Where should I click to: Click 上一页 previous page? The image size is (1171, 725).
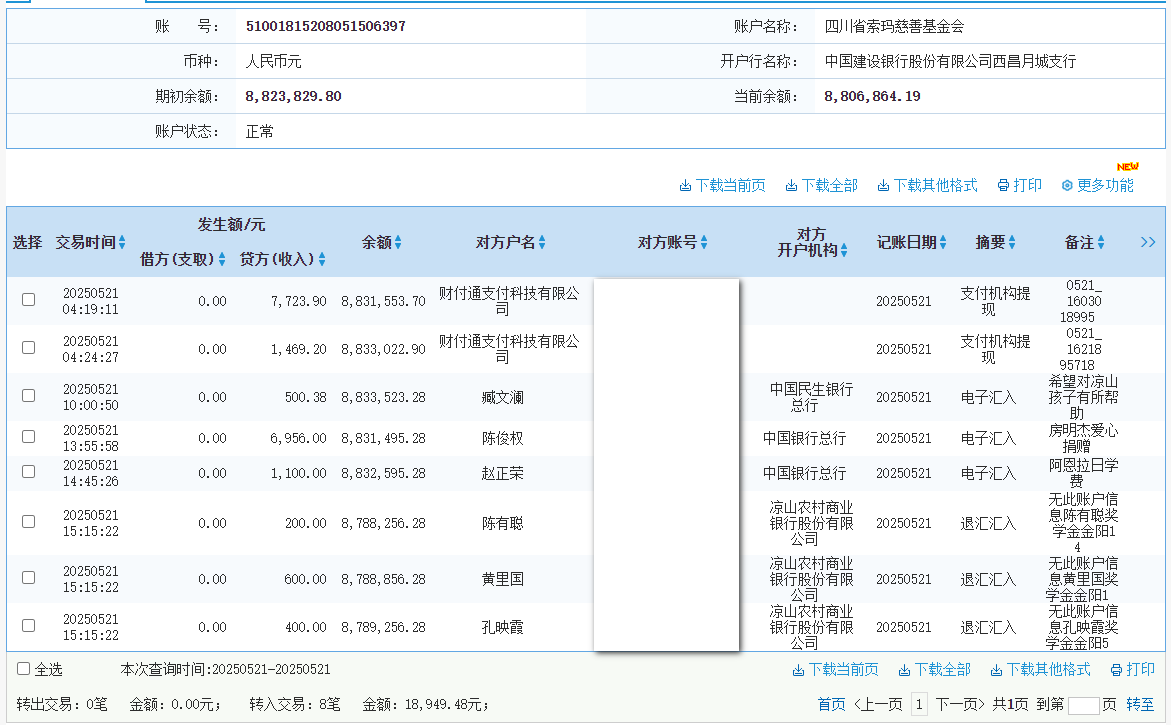point(878,704)
